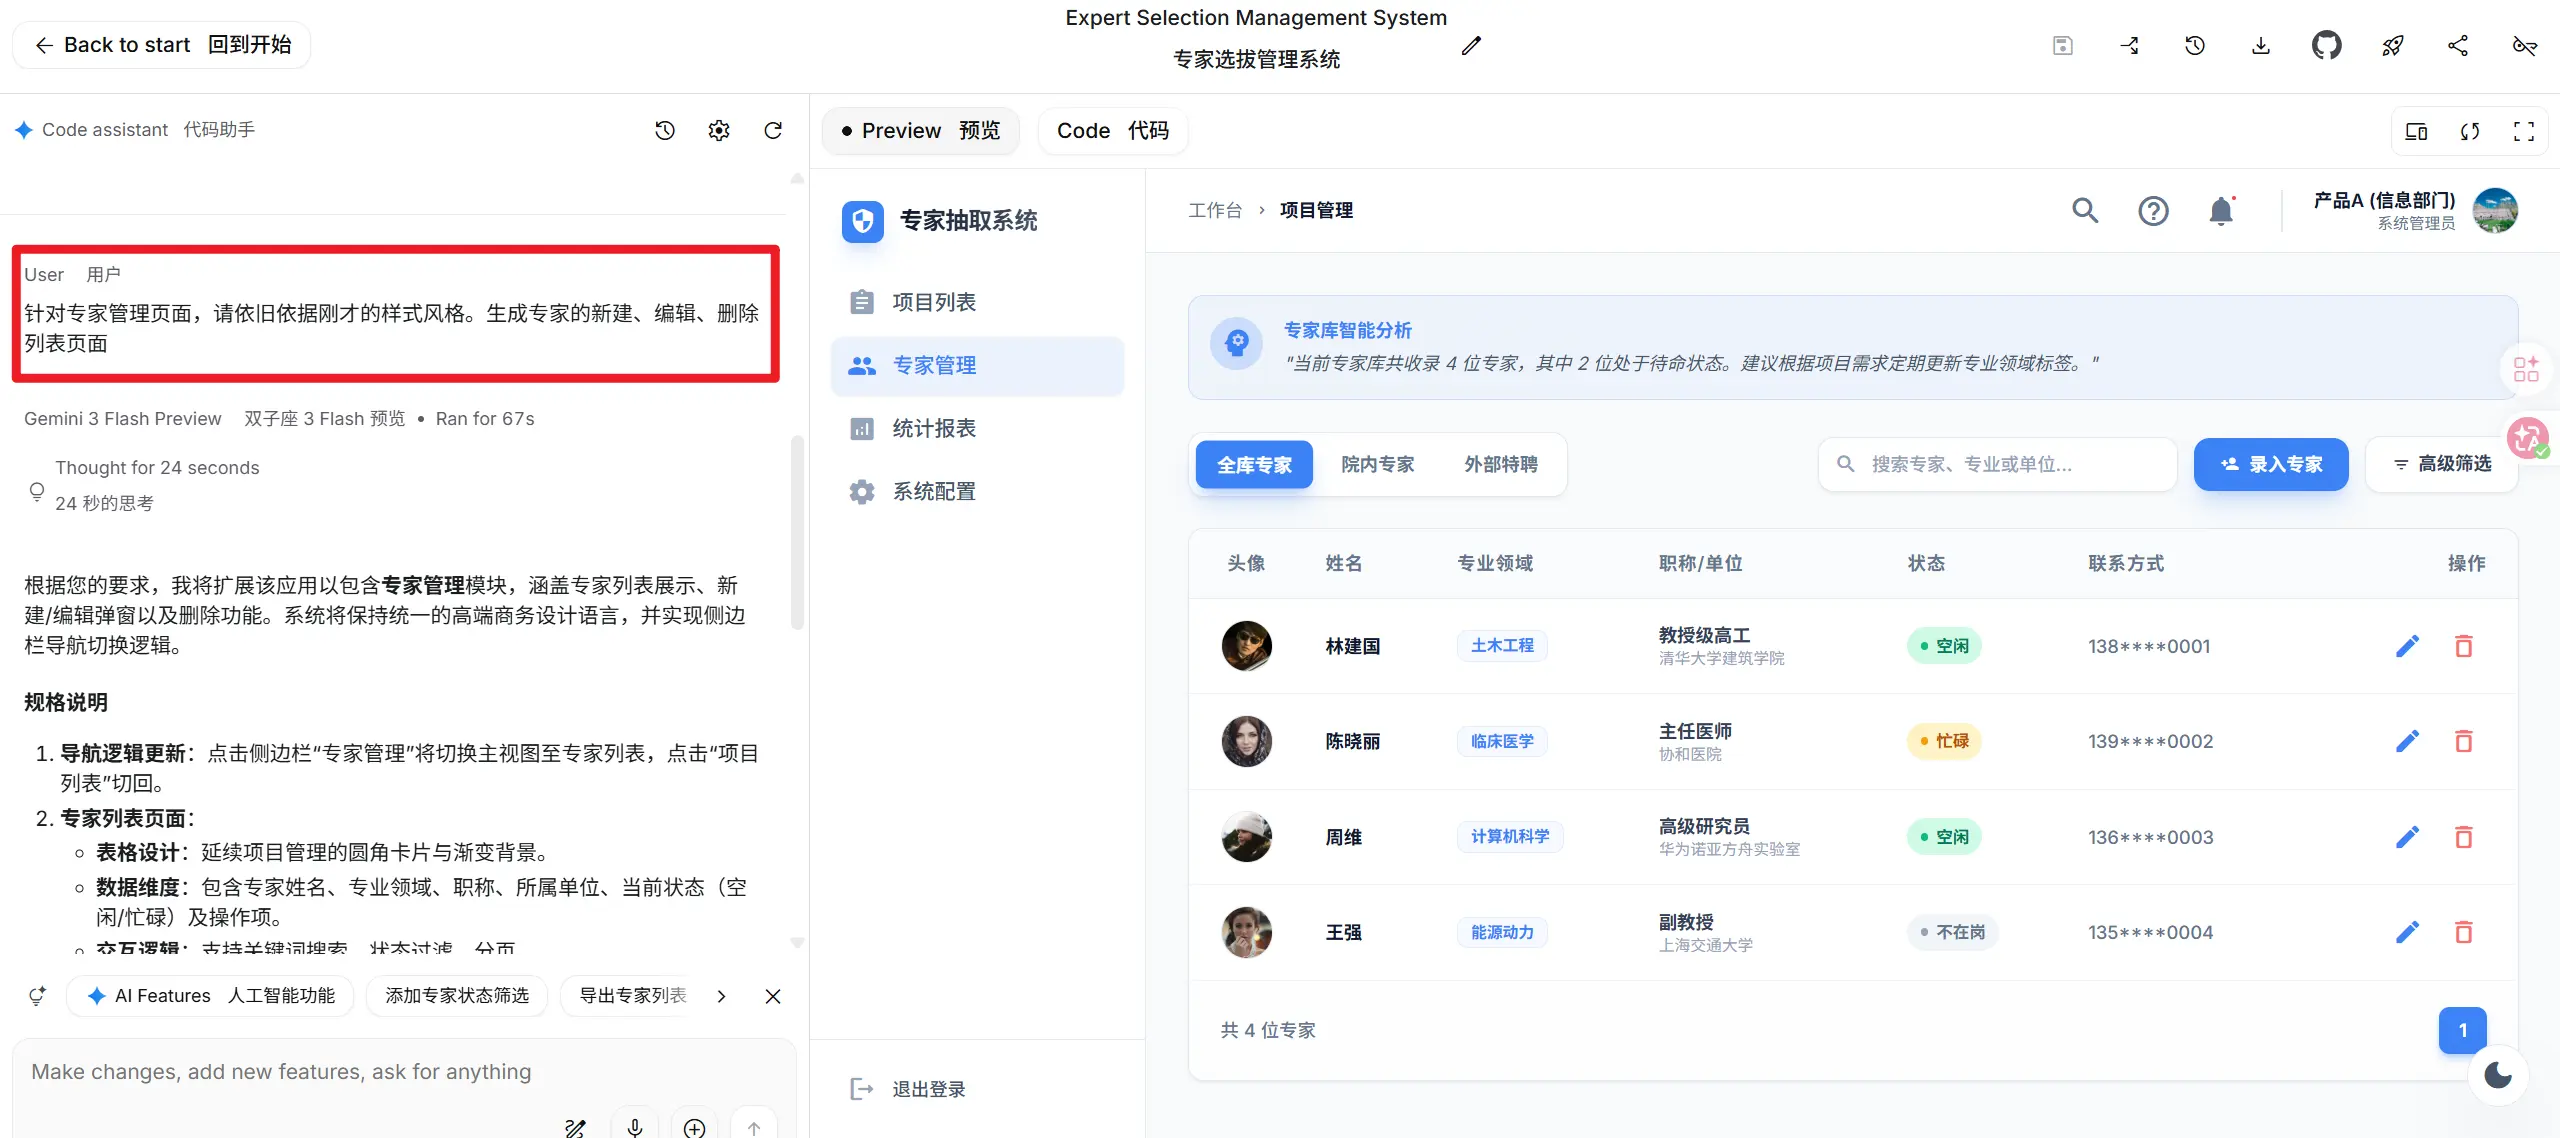This screenshot has height=1138, width=2560.
Task: Toggle dark mode moon button
Action: coord(2497,1075)
